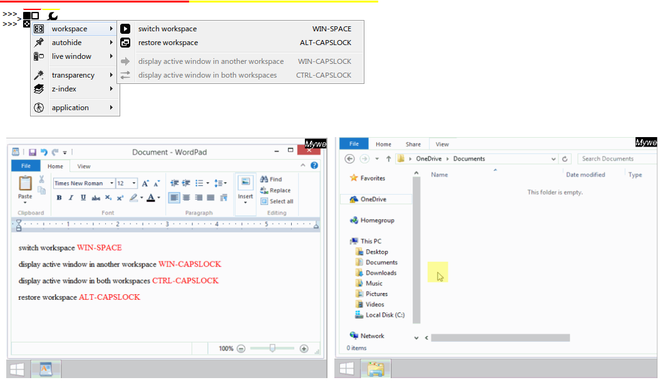Toggle strikethrough formatting
This screenshot has height=385, width=665.
tap(96, 198)
